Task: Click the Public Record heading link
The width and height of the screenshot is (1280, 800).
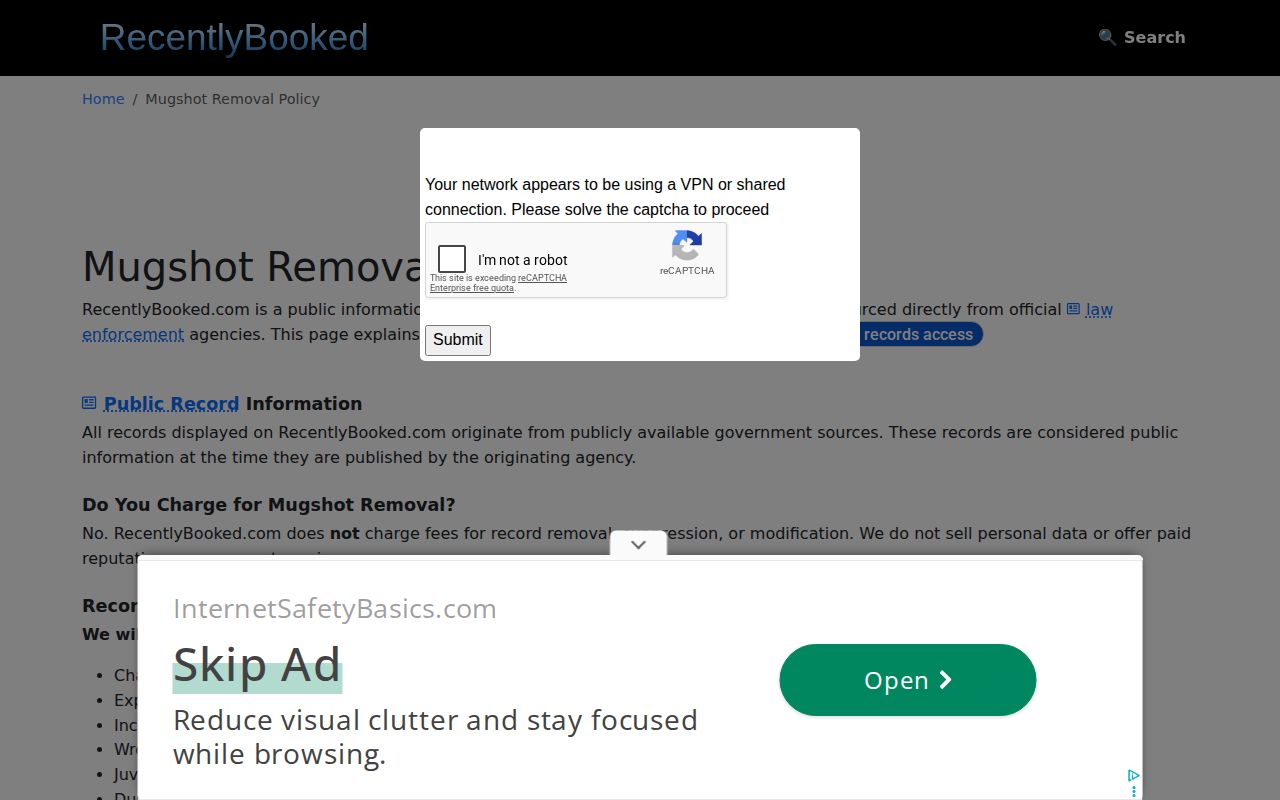Action: click(171, 404)
